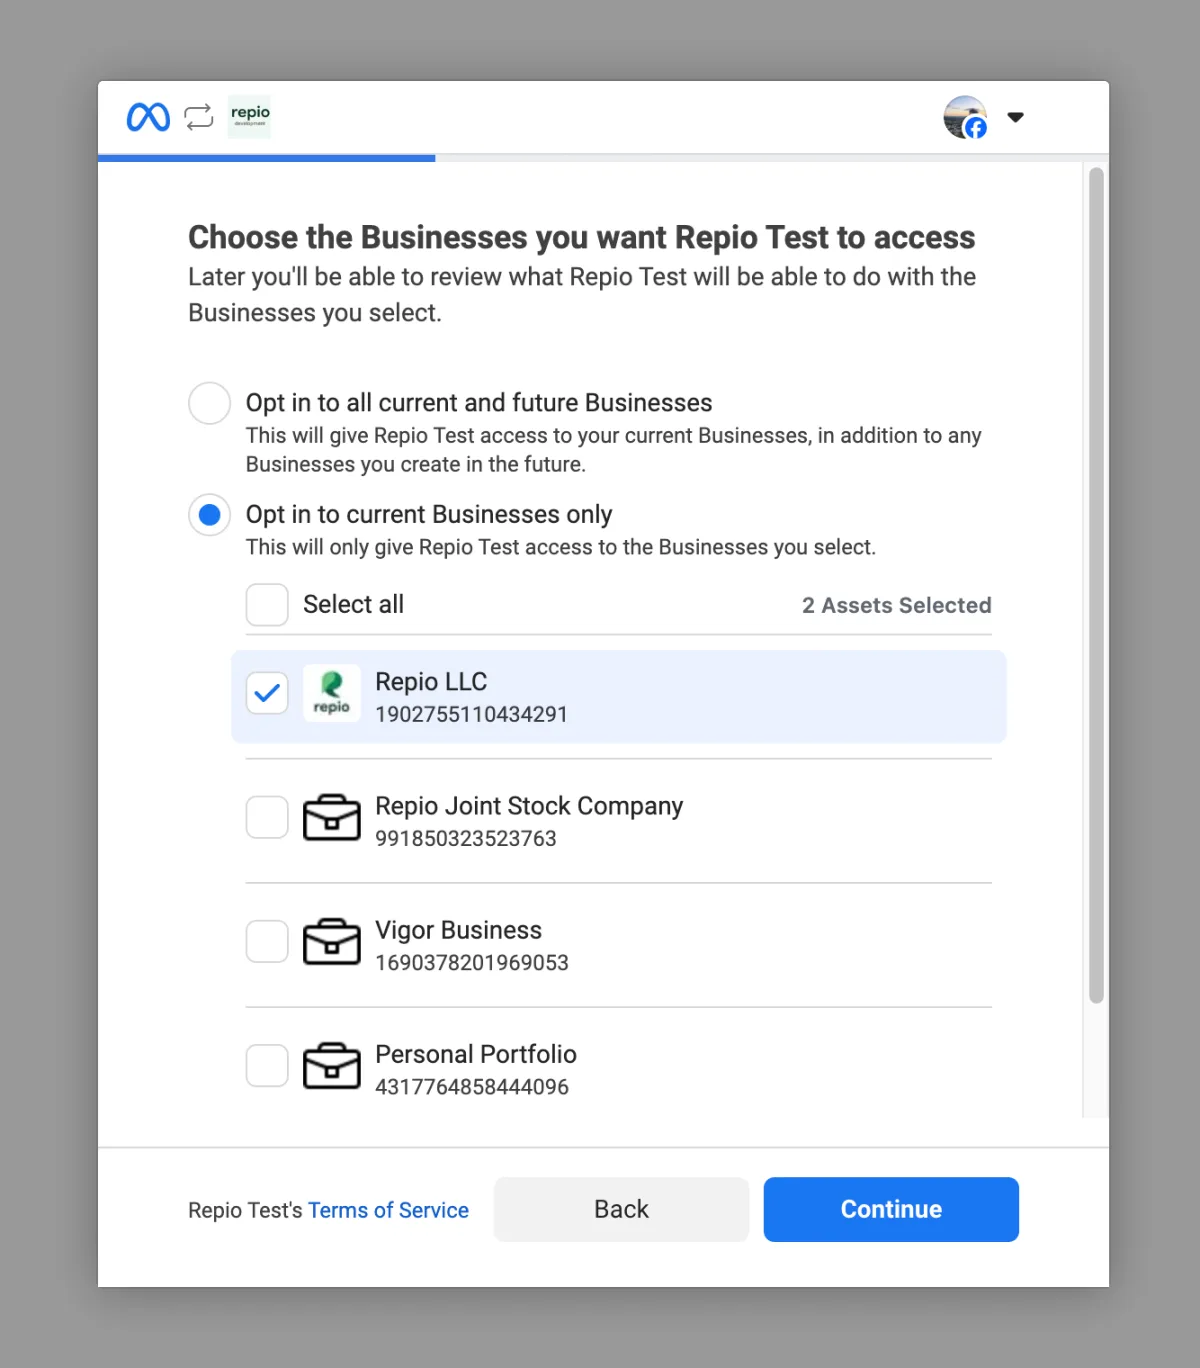Click the profile avatar with Facebook badge
This screenshot has width=1200, height=1368.
[965, 117]
